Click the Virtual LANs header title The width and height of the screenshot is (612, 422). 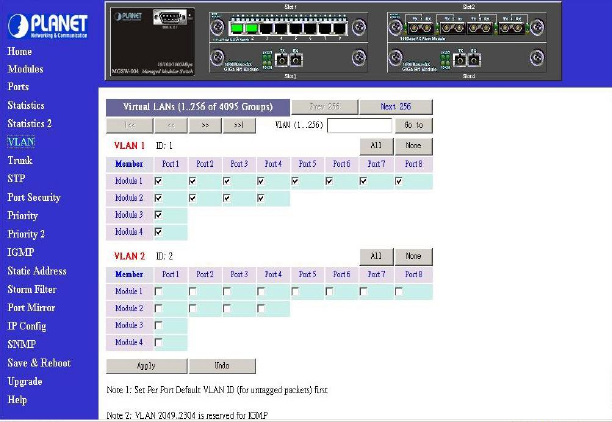click(x=198, y=107)
